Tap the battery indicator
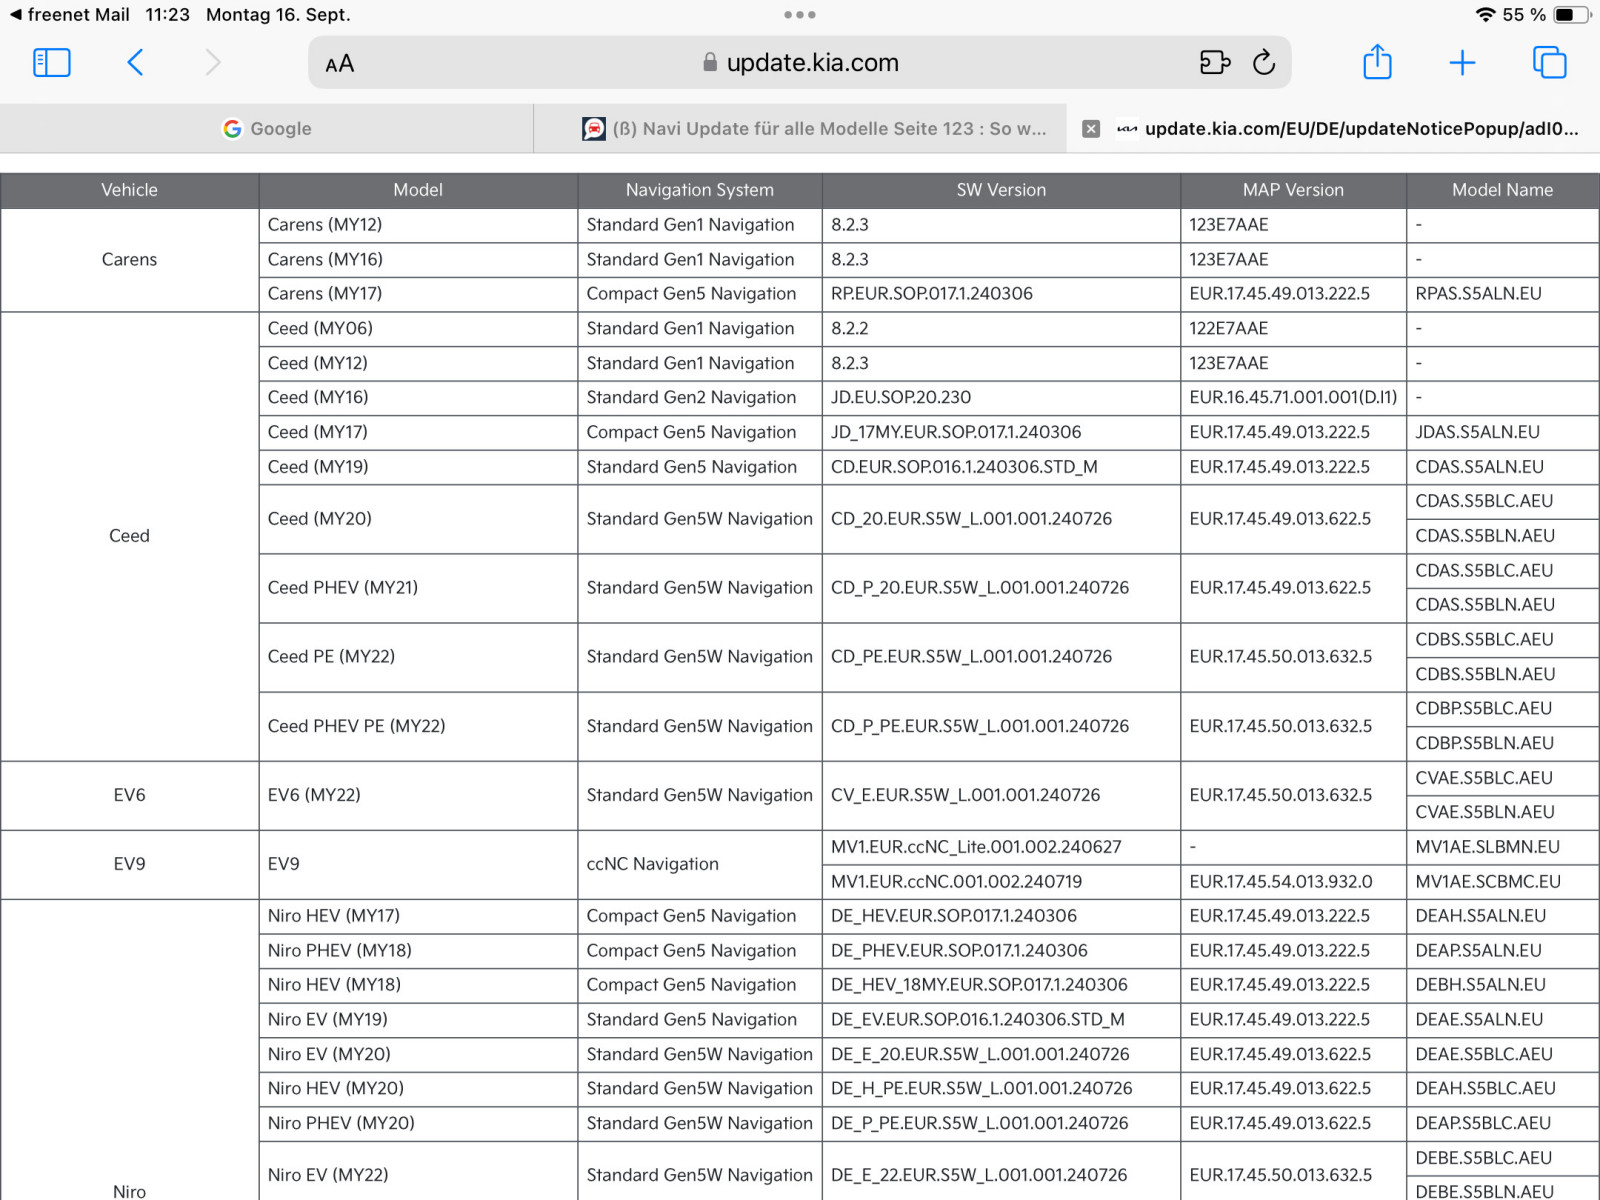The width and height of the screenshot is (1600, 1200). pyautogui.click(x=1571, y=15)
